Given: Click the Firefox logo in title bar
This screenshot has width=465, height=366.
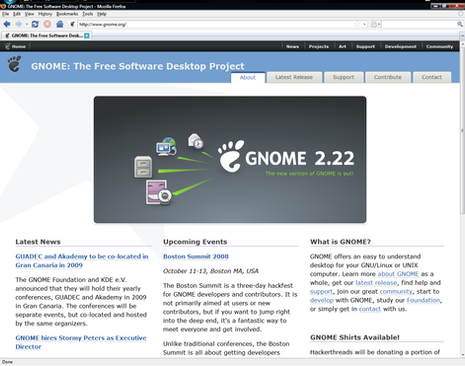Looking at the screenshot, I should coord(3,6).
